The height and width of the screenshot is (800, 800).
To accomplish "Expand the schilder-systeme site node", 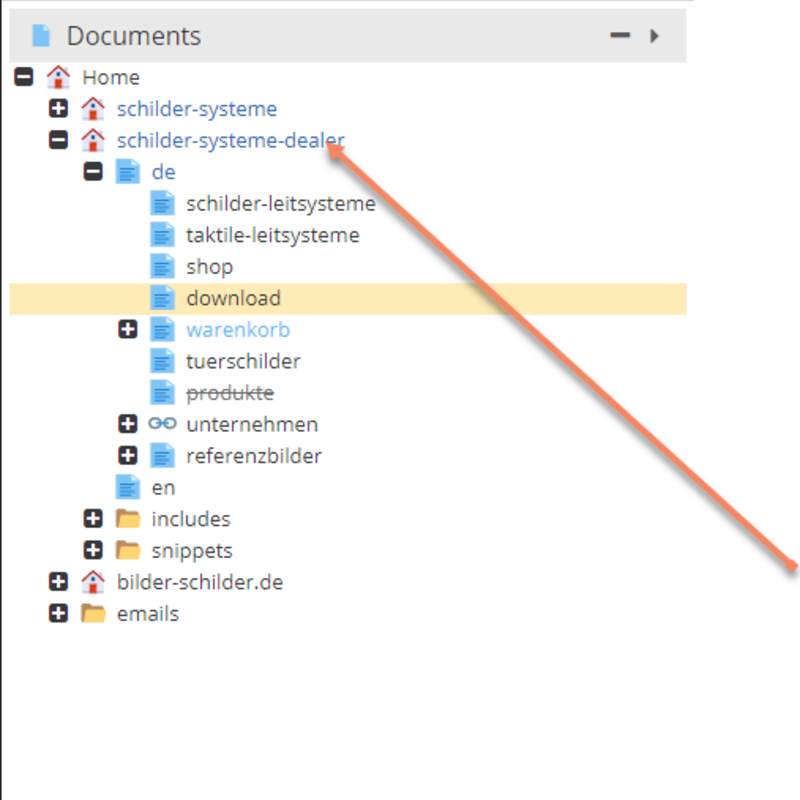I will [x=59, y=109].
